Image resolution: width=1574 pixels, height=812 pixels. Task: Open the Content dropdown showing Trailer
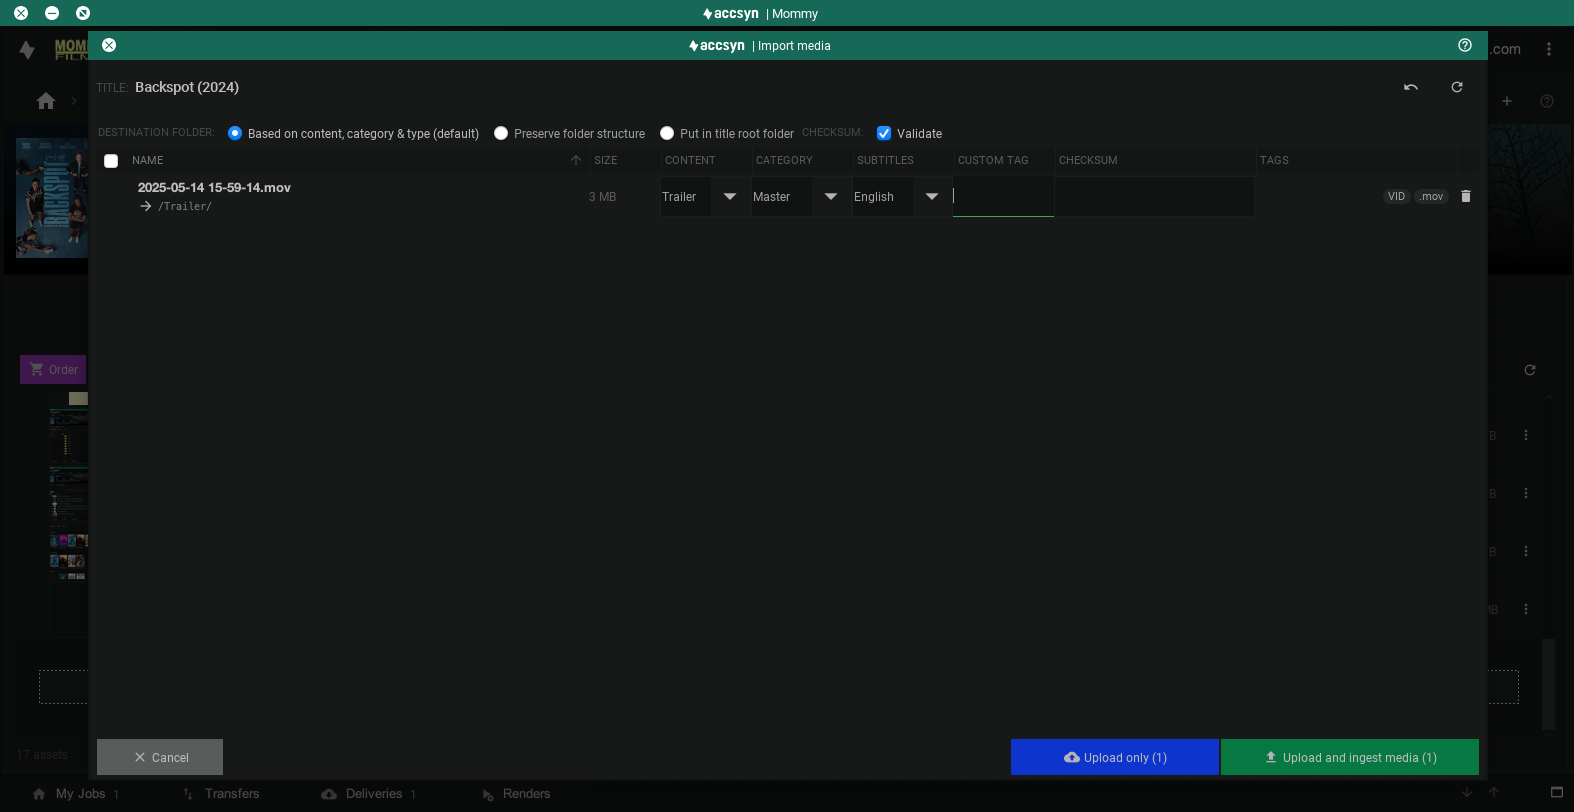pos(729,197)
